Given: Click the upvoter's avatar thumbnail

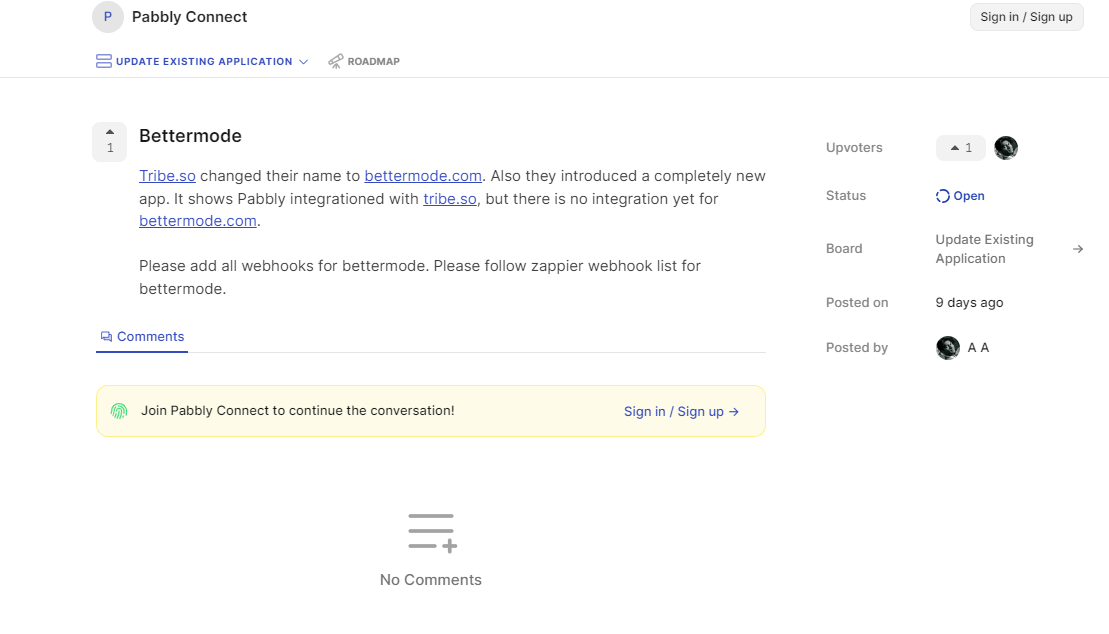Looking at the screenshot, I should point(1006,148).
